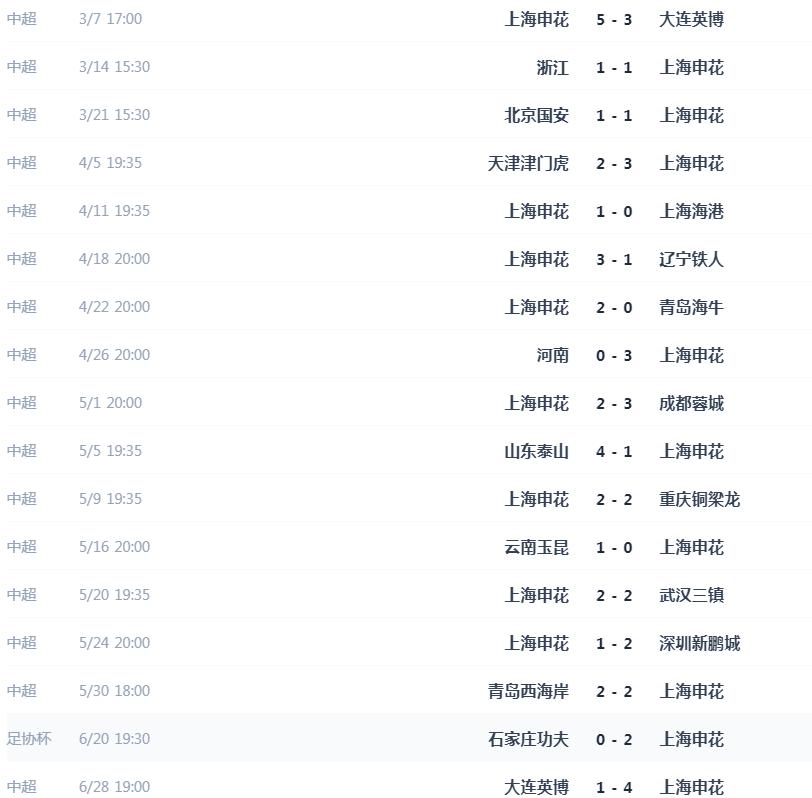Click 深圳新鹏城 team name
The image size is (812, 798).
click(700, 644)
